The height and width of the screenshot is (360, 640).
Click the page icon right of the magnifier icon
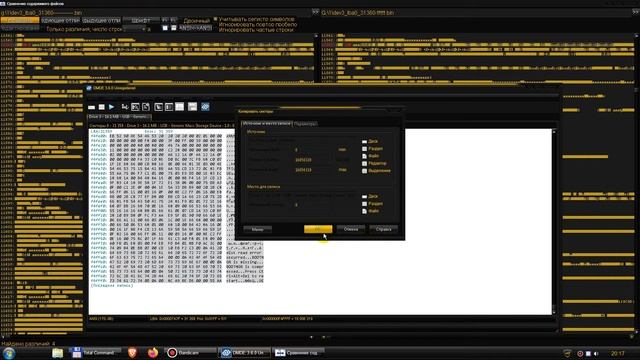click(x=146, y=107)
